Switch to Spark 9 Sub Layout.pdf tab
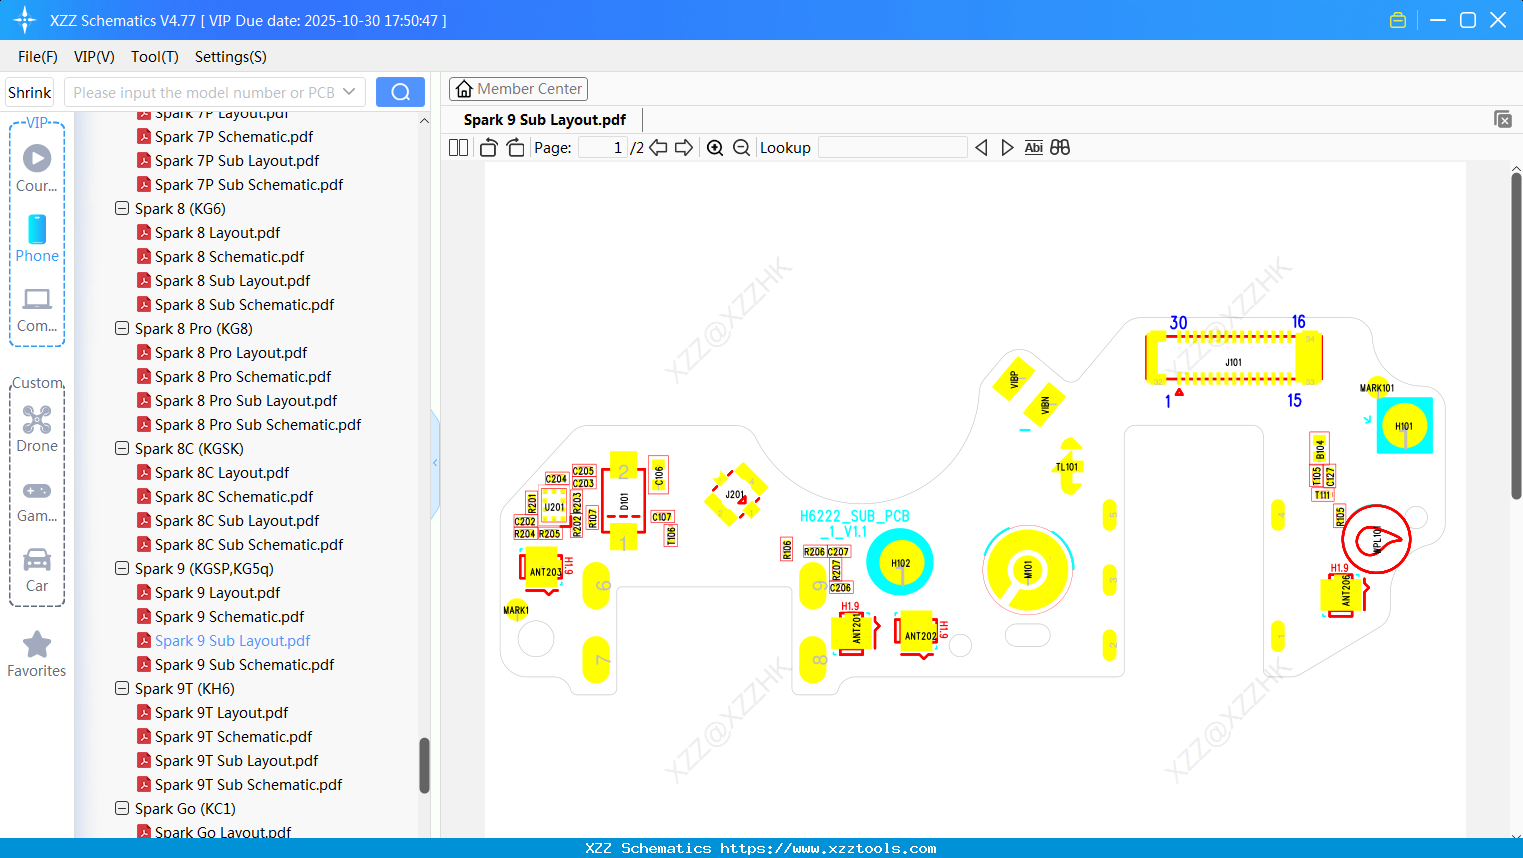This screenshot has width=1523, height=858. coord(544,119)
